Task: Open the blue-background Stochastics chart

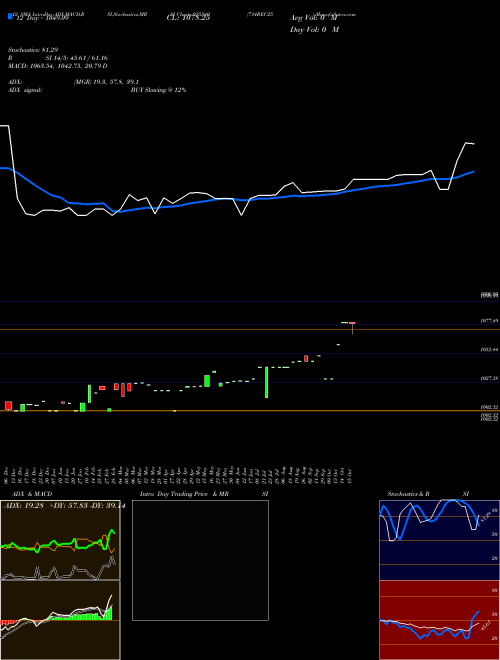Action: [x=439, y=540]
